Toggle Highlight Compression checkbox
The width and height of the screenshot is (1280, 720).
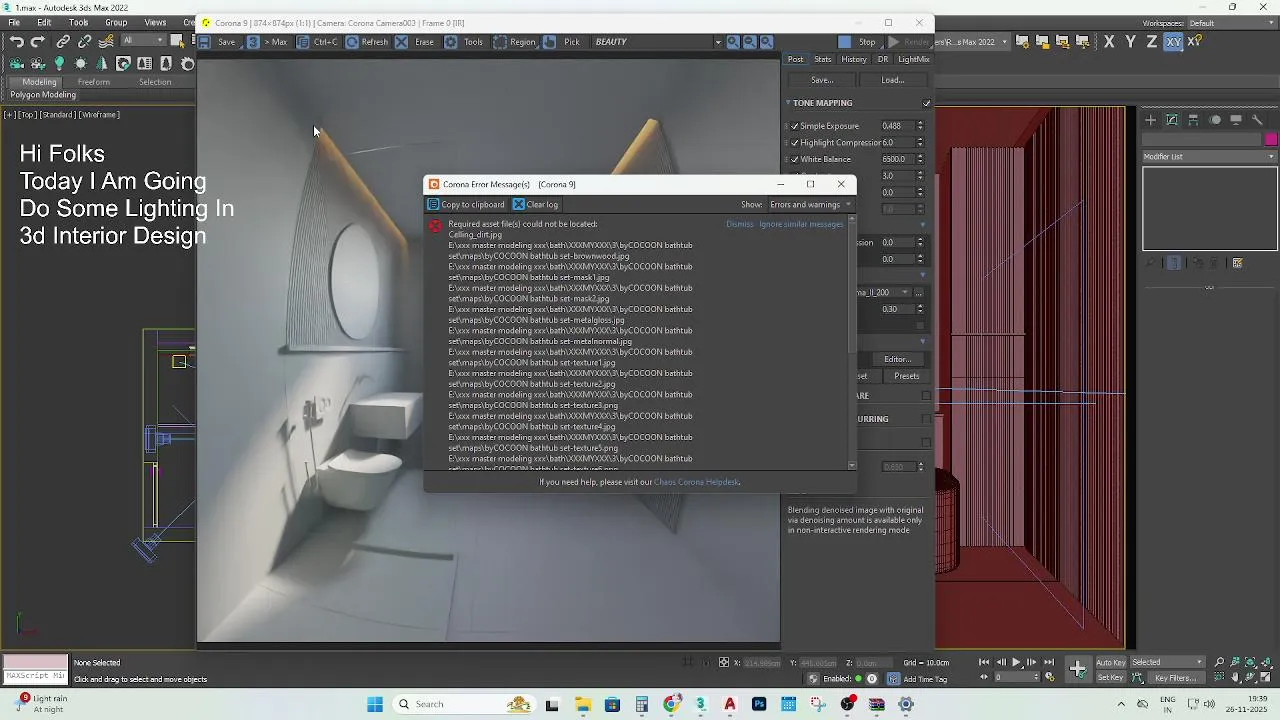pos(795,143)
